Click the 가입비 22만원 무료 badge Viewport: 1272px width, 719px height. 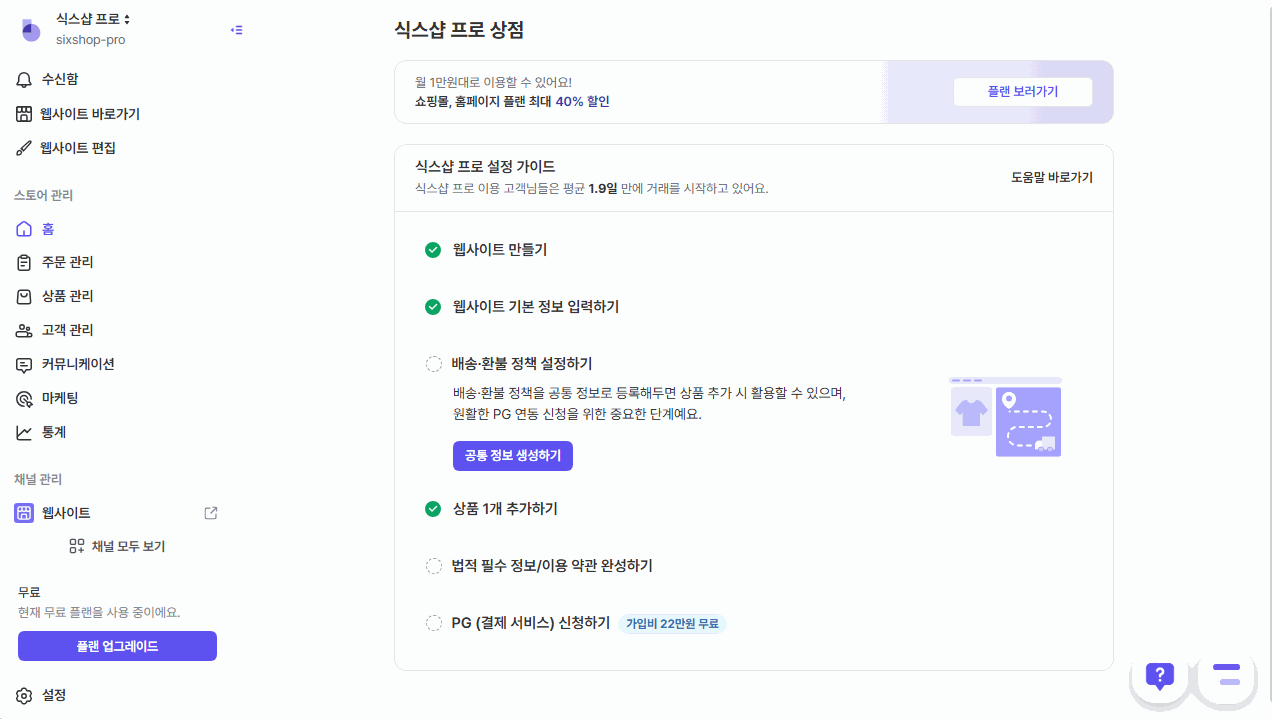pos(672,624)
